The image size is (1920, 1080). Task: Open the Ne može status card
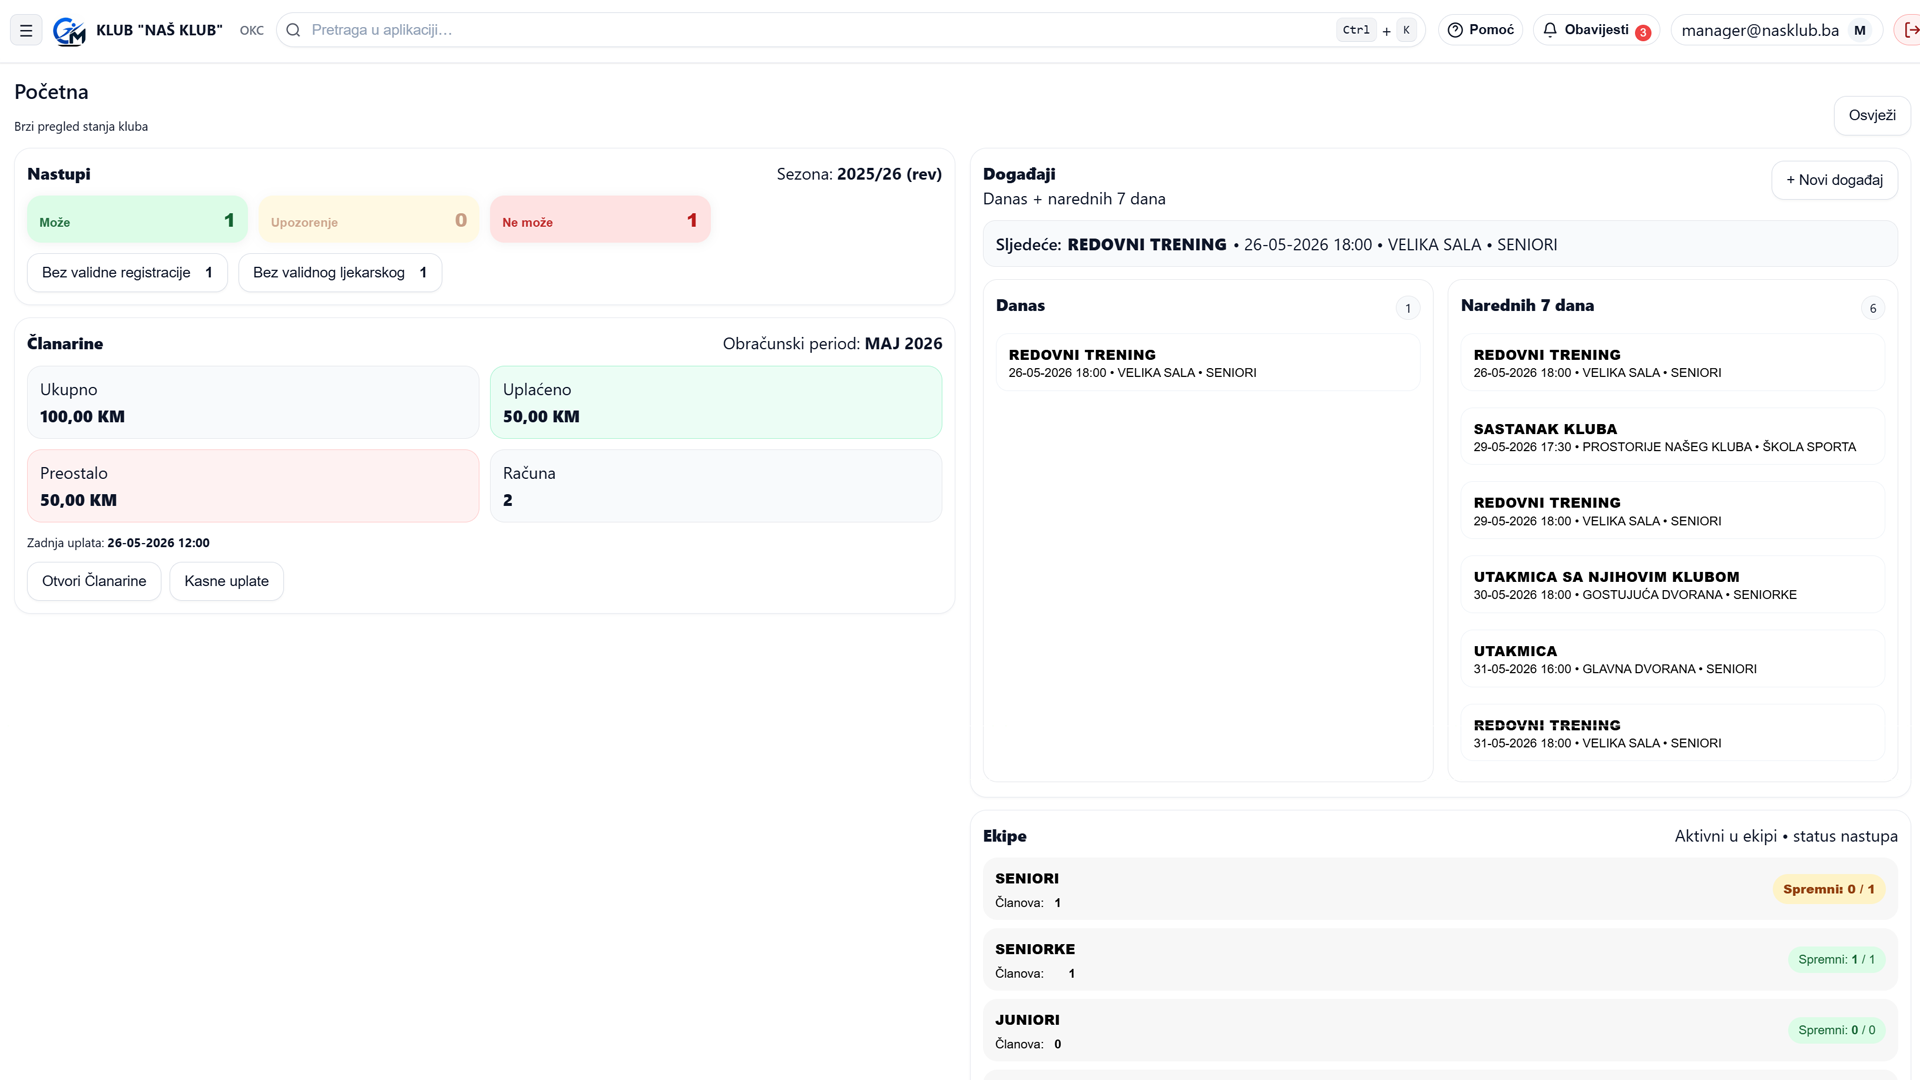point(600,220)
